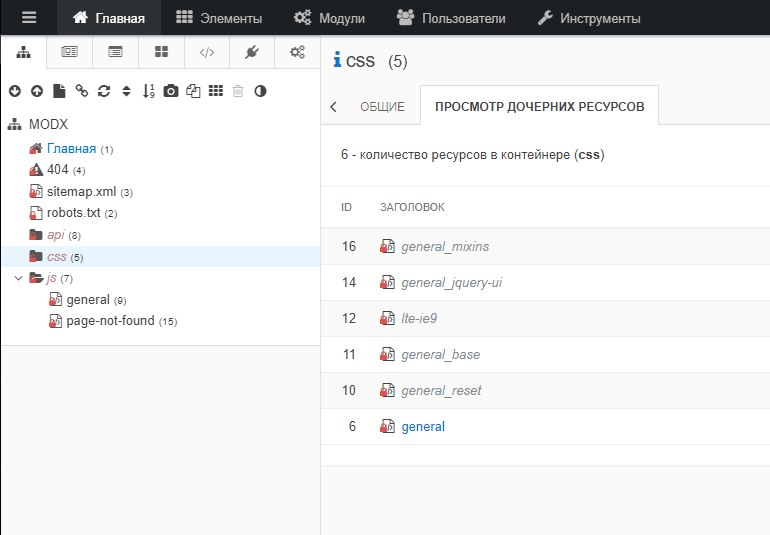Click the ЗАГОЛОВОК column header
The image size is (770, 535).
point(412,207)
